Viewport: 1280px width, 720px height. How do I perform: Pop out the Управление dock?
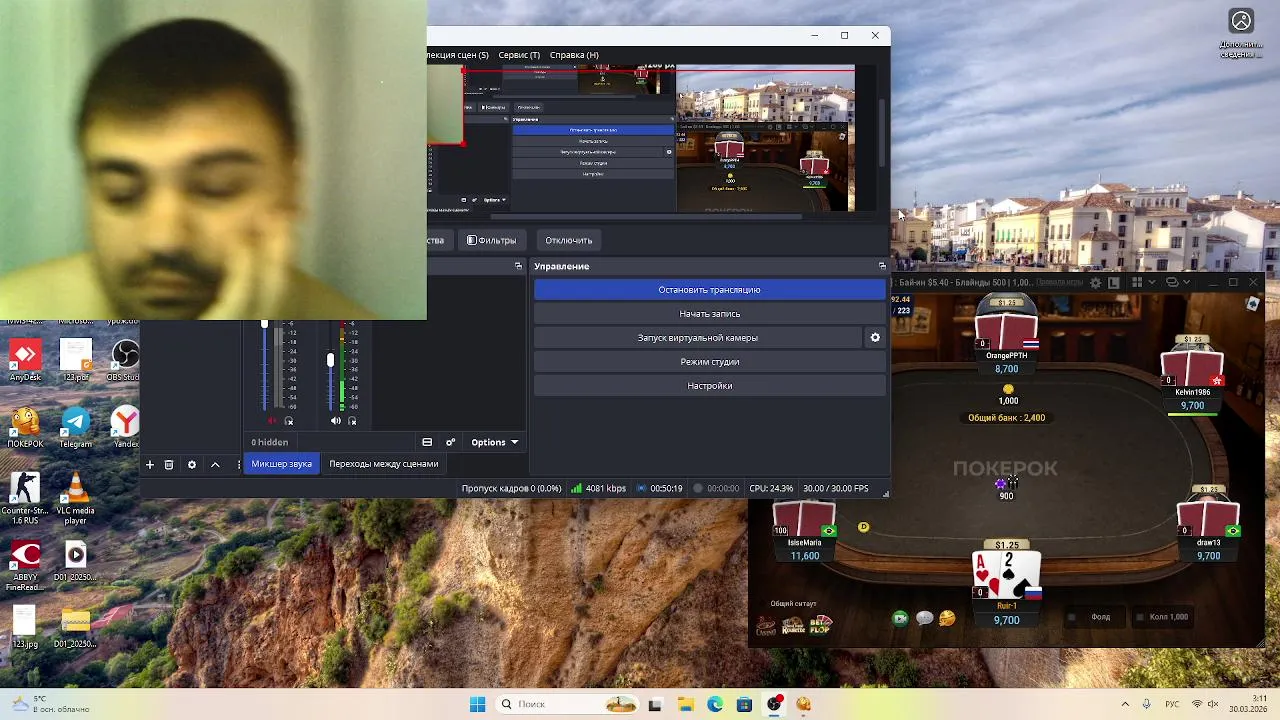click(x=882, y=266)
